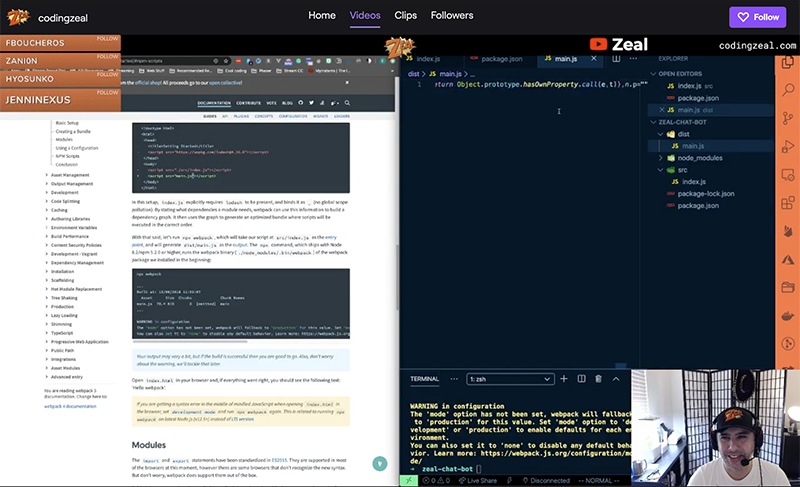Go to the Home tab
800x487 pixels.
coord(322,15)
